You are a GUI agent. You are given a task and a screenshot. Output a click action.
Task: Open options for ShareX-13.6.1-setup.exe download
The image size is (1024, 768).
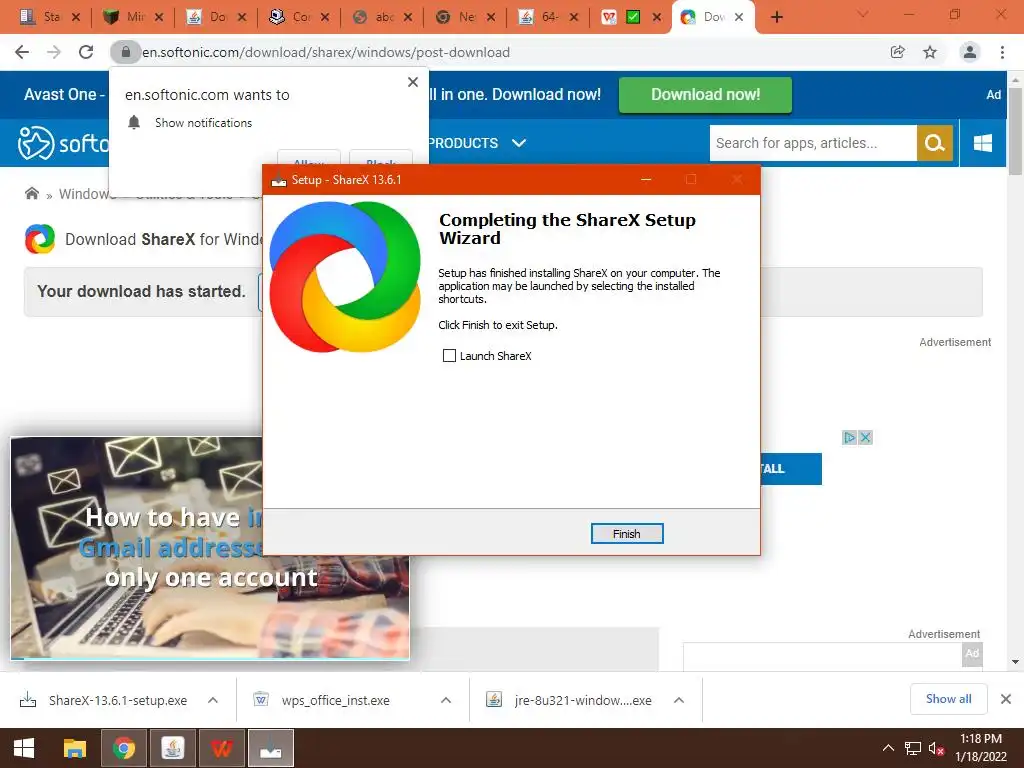coord(213,700)
